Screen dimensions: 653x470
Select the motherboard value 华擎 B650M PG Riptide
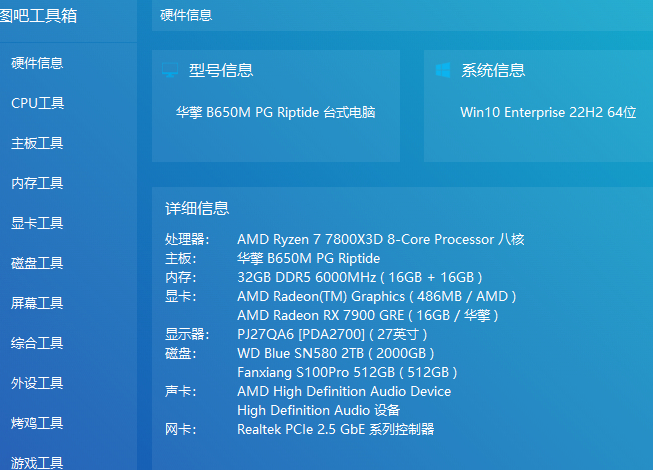pyautogui.click(x=309, y=259)
